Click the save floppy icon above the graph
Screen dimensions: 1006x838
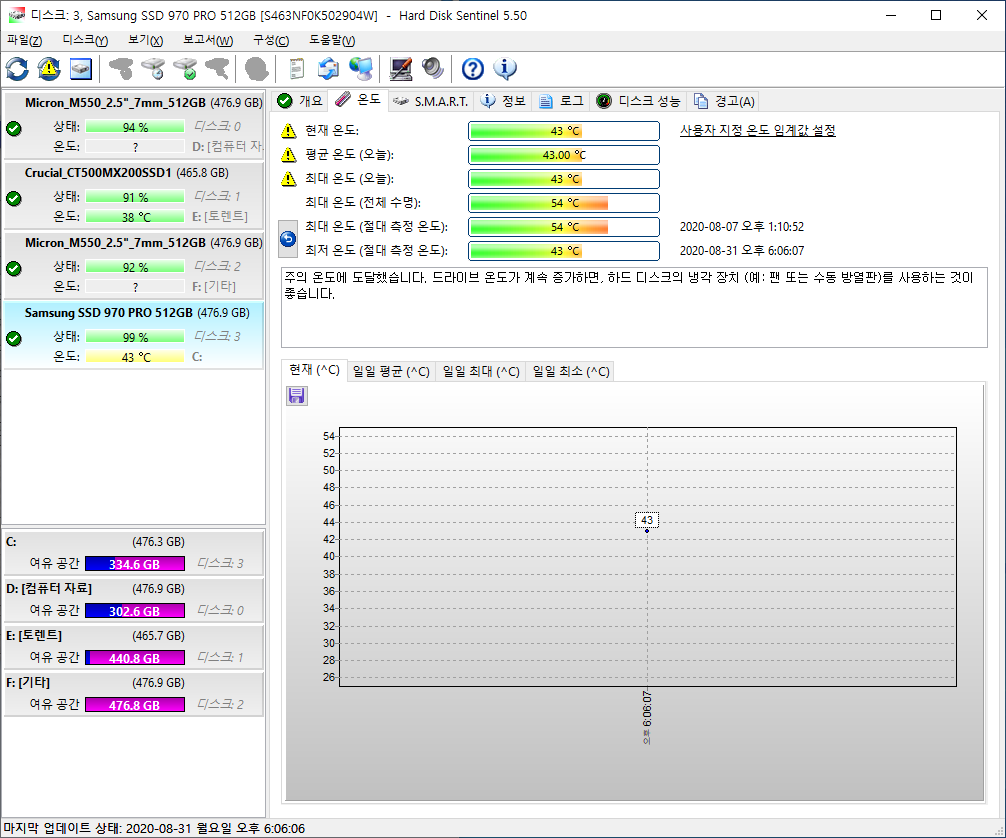tap(296, 396)
